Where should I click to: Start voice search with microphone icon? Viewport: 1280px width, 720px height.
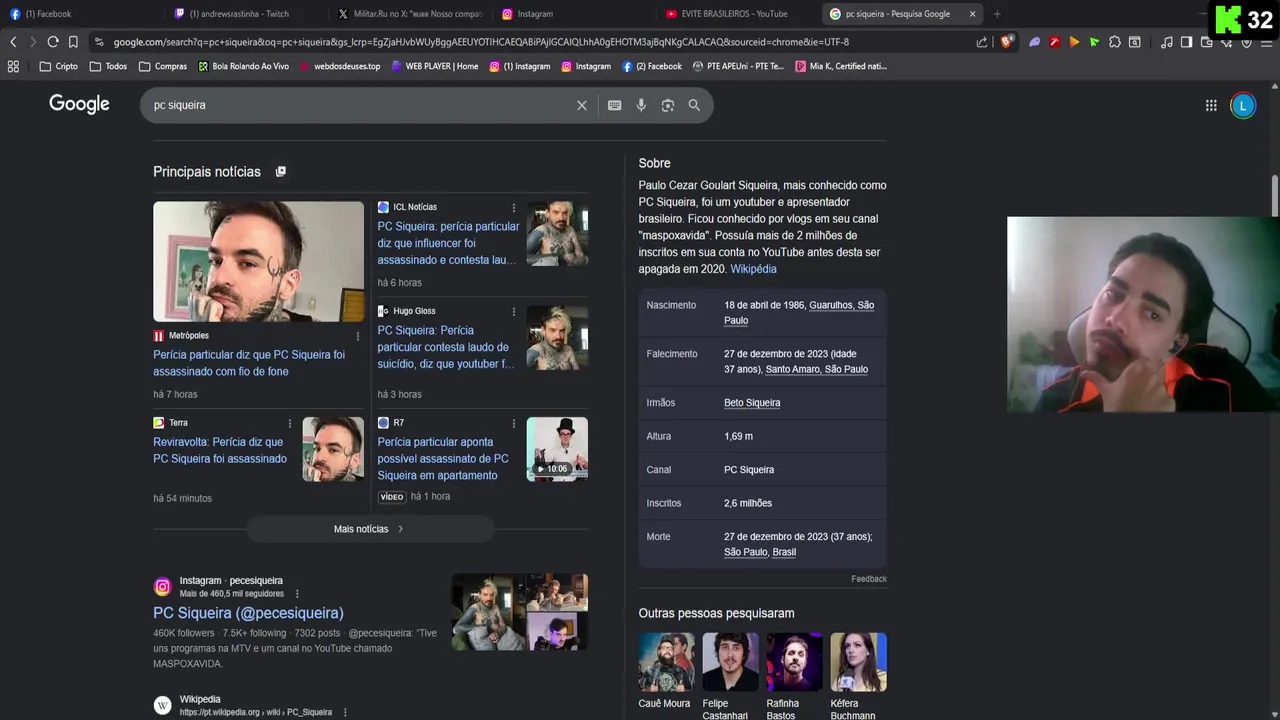pyautogui.click(x=641, y=105)
